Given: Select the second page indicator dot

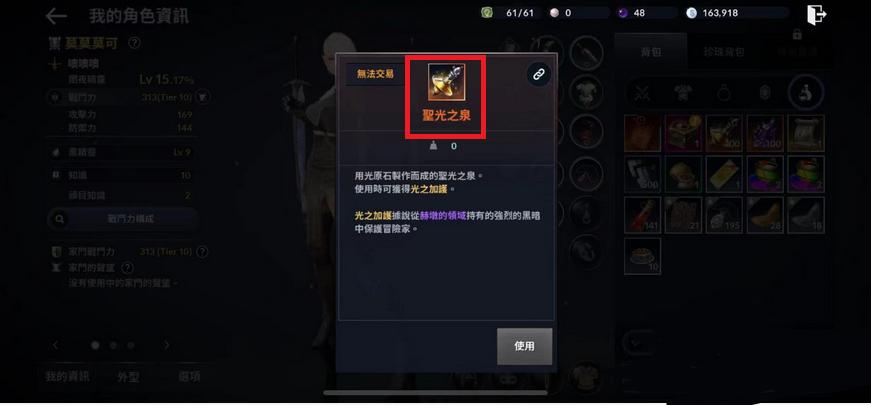Looking at the screenshot, I should click(113, 346).
